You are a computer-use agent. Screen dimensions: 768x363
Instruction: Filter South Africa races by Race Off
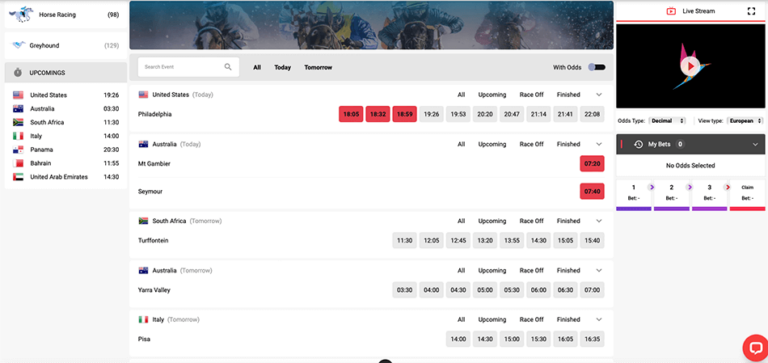(531, 221)
